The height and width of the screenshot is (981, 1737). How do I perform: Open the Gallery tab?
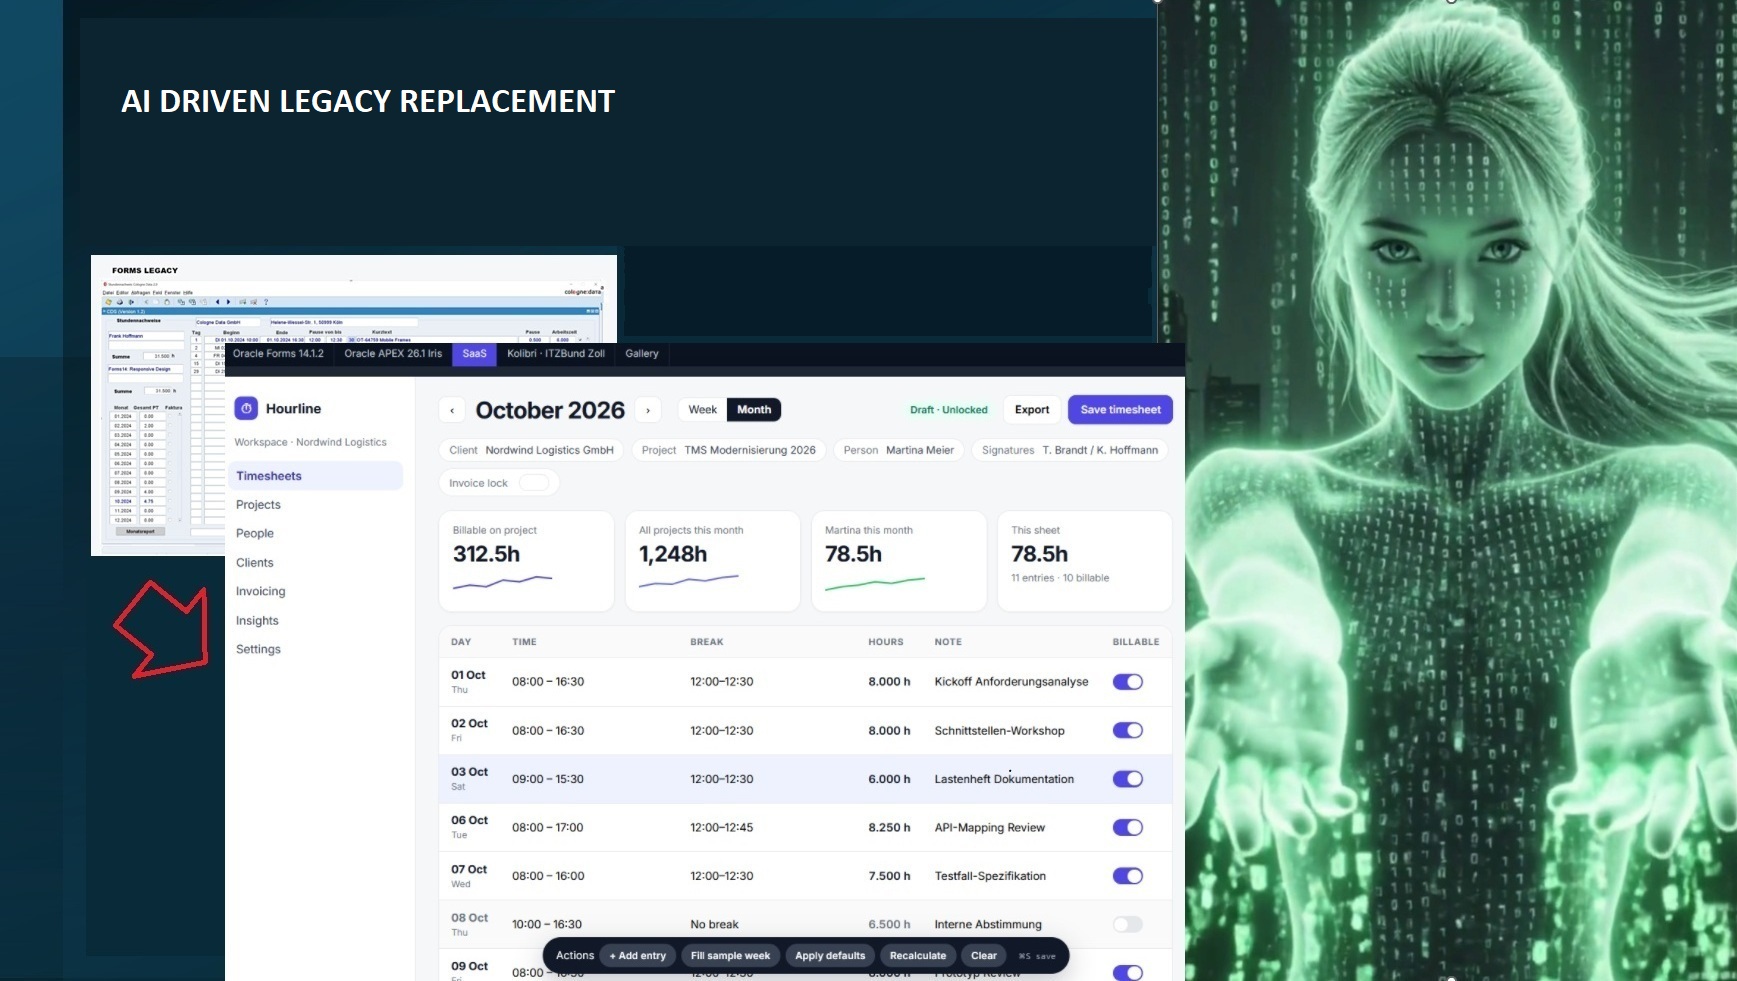click(642, 354)
